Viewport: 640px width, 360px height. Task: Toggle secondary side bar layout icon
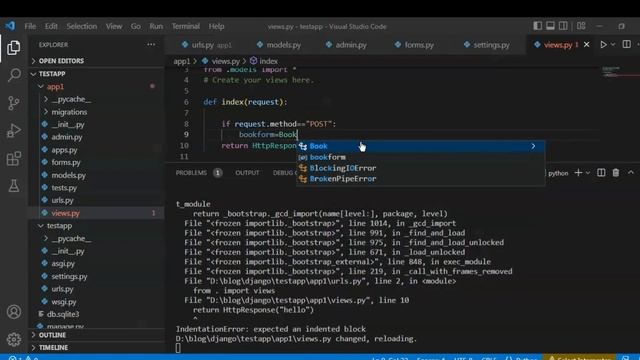(563, 26)
